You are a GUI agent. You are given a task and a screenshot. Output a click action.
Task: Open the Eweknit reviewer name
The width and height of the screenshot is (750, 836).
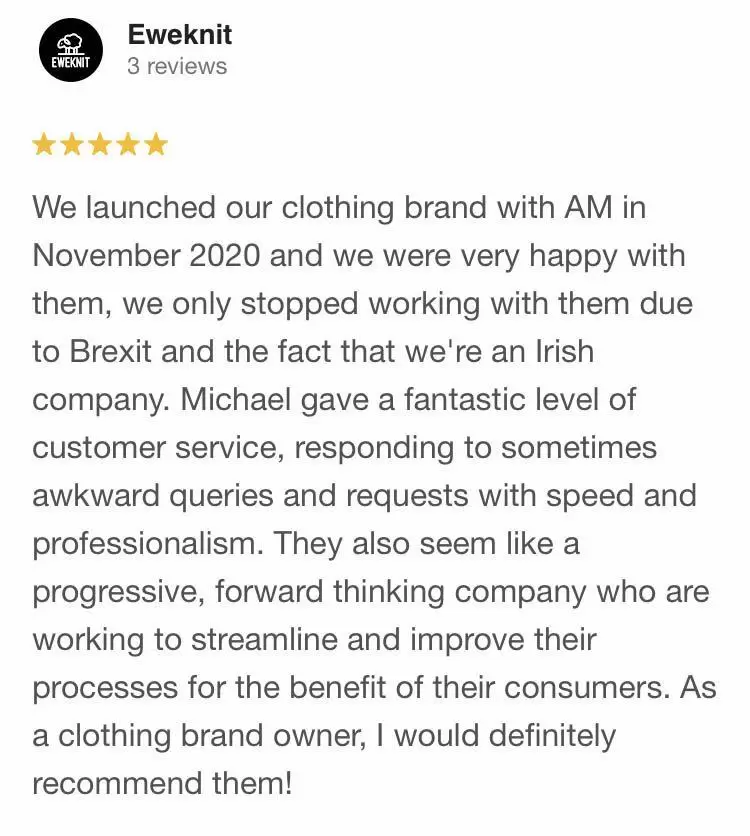click(180, 35)
